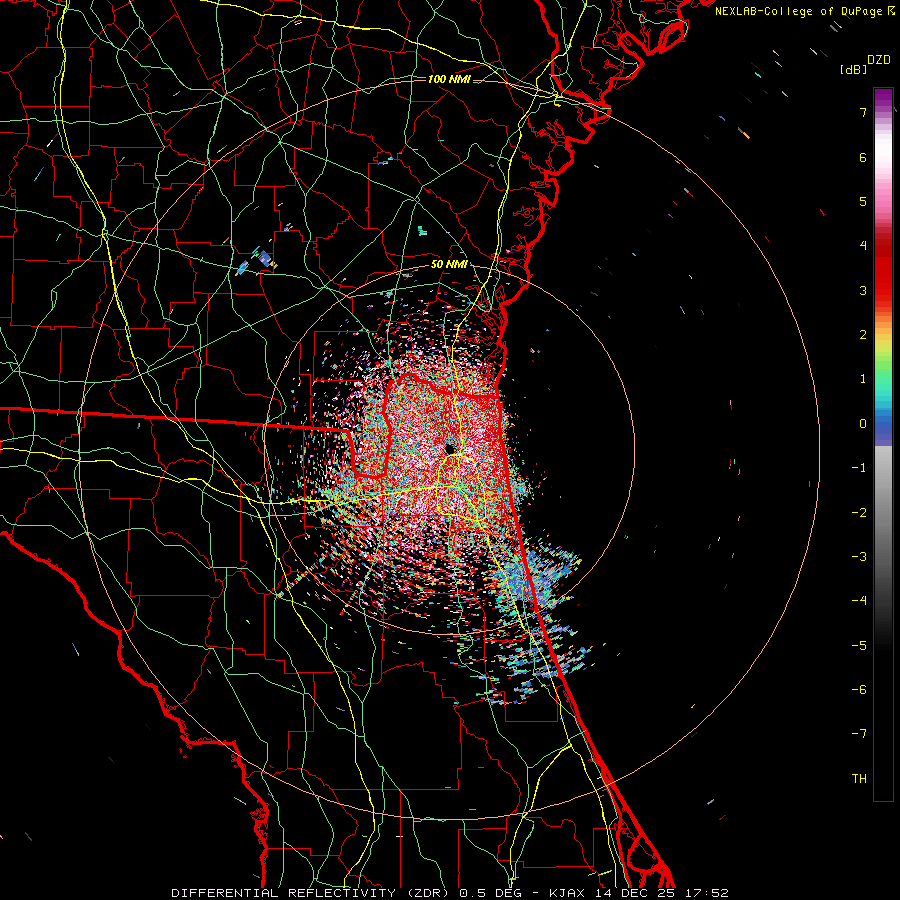This screenshot has height=900, width=900.
Task: Click the 6 value on the color scale
Action: [x=863, y=157]
